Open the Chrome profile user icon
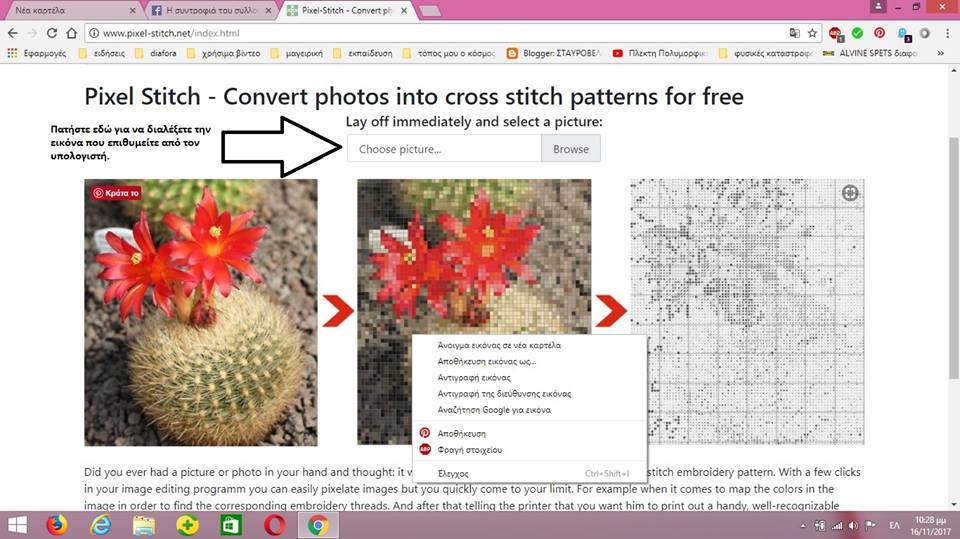This screenshot has height=539, width=960. (x=878, y=6)
